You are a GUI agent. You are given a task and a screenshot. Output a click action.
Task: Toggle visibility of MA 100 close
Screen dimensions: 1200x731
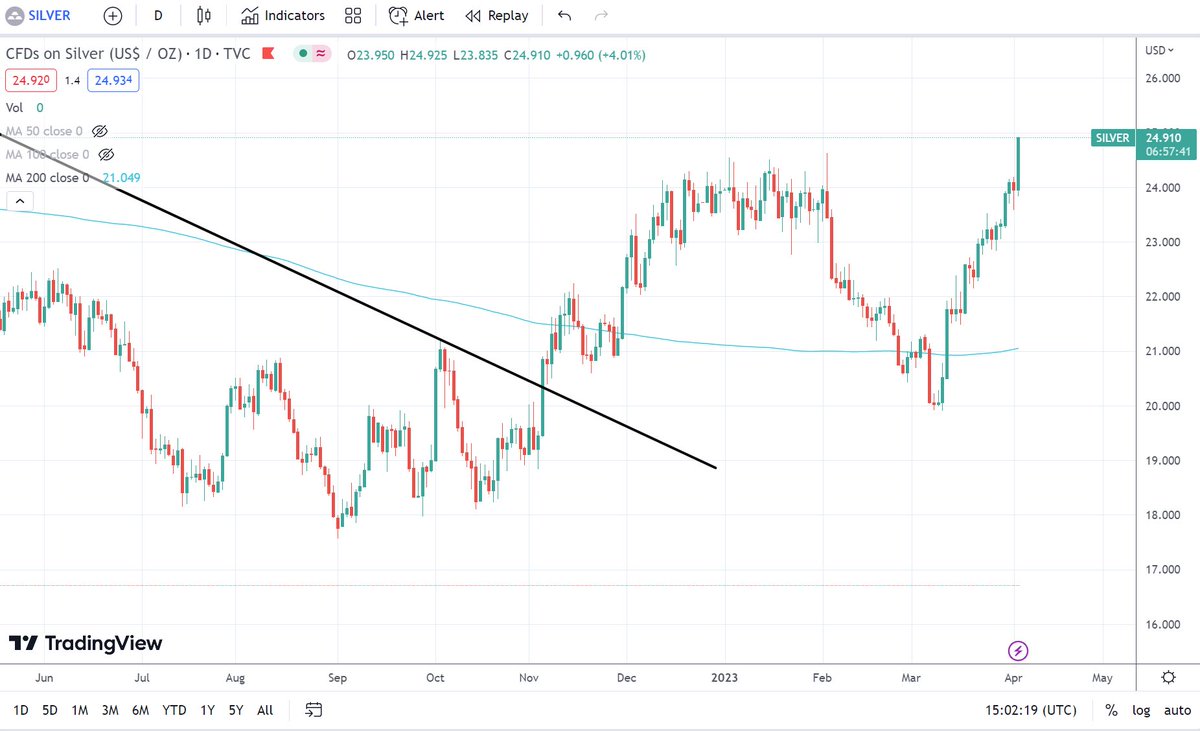pyautogui.click(x=106, y=154)
